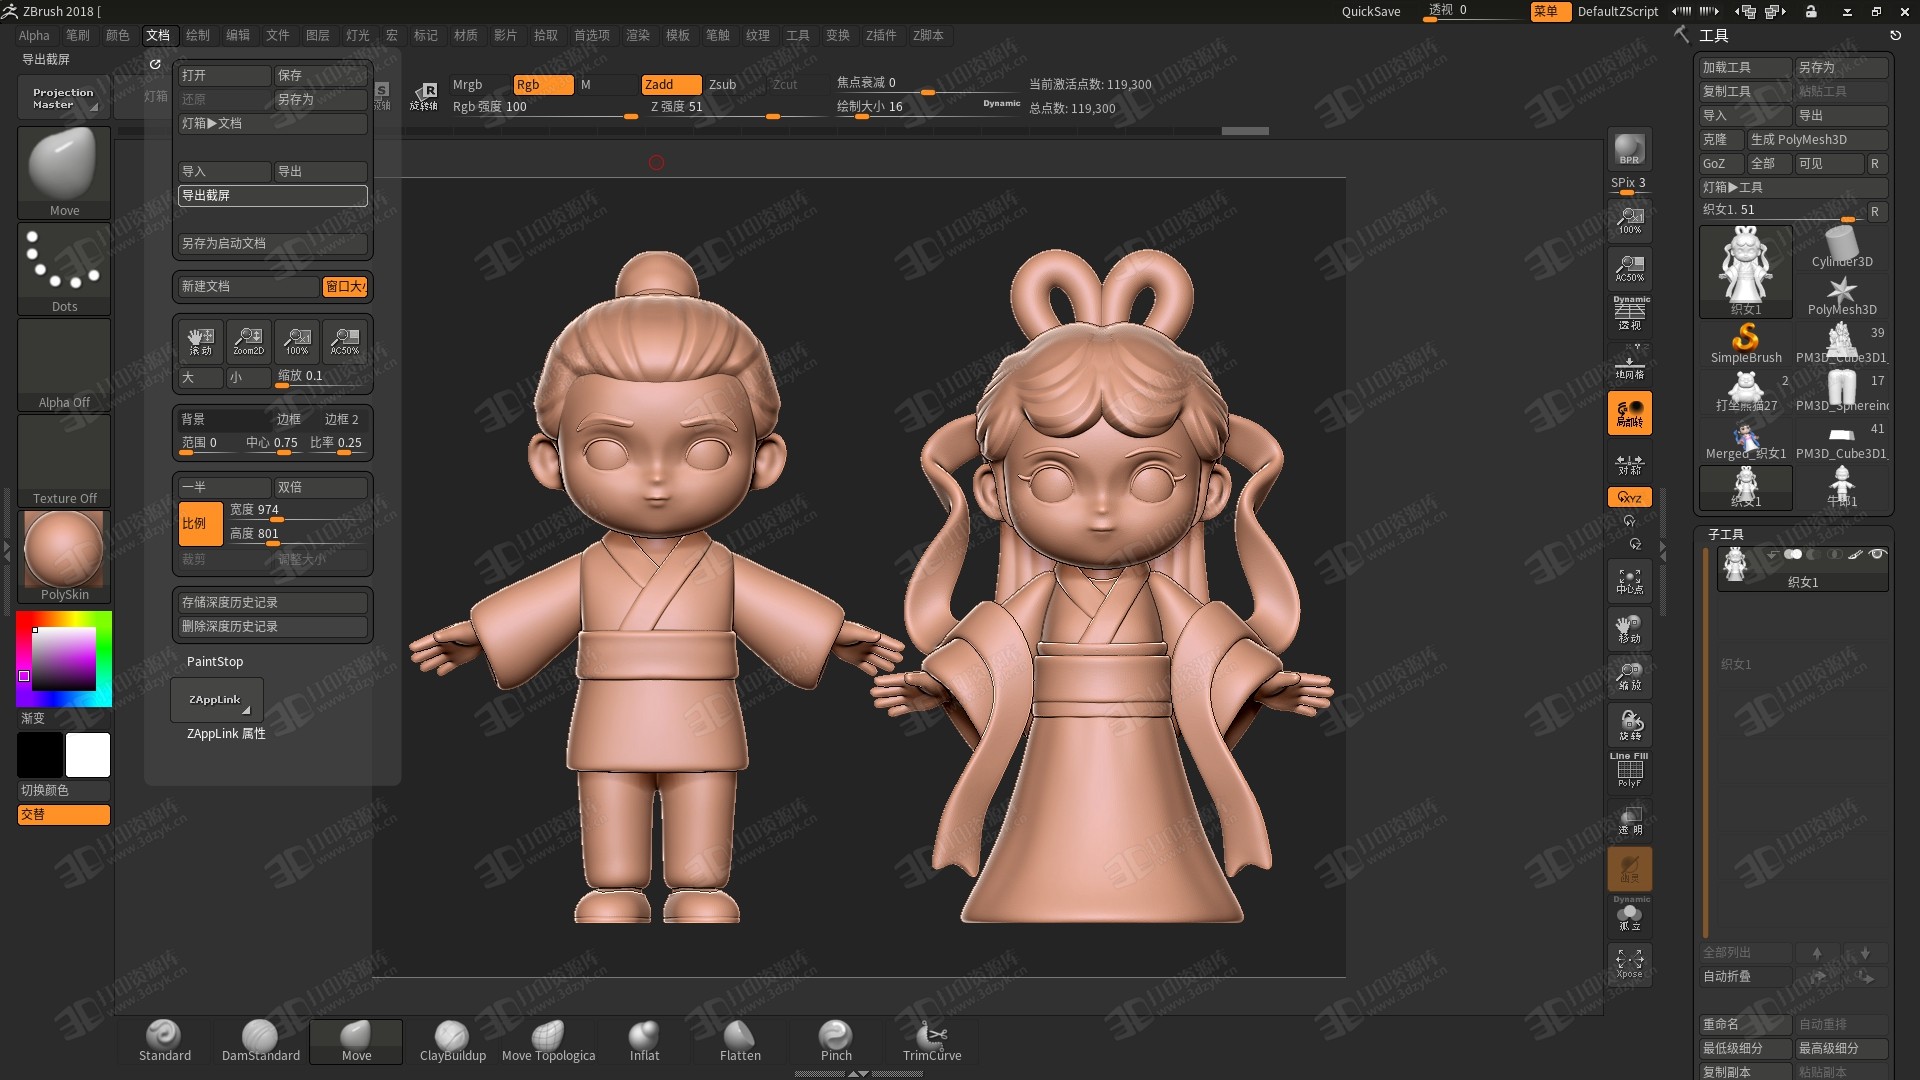The height and width of the screenshot is (1080, 1920).
Task: Click the QuickSave button
Action: click(x=1370, y=11)
